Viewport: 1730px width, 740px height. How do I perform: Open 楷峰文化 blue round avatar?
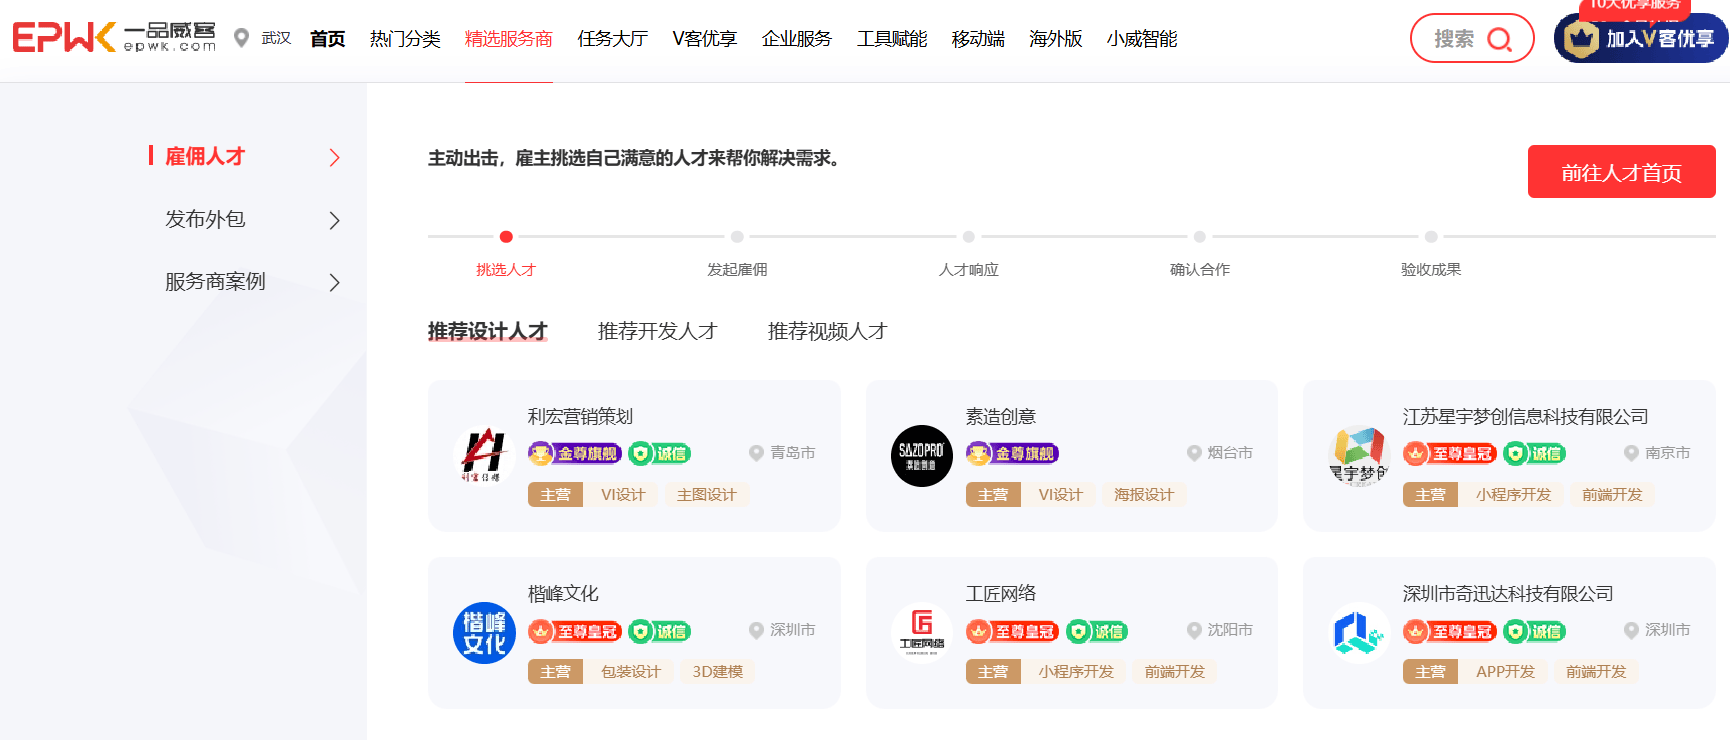484,632
